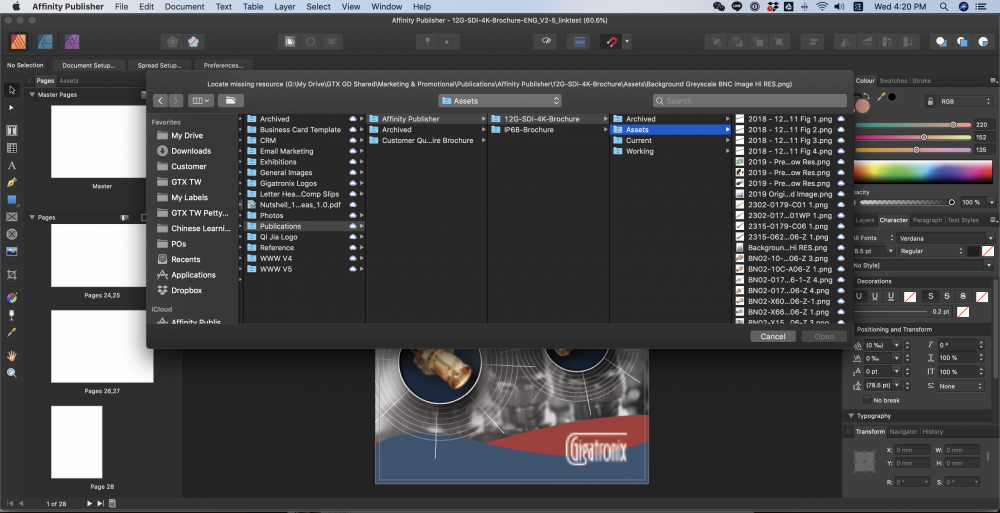
Task: Click the Cancel button
Action: coord(772,336)
